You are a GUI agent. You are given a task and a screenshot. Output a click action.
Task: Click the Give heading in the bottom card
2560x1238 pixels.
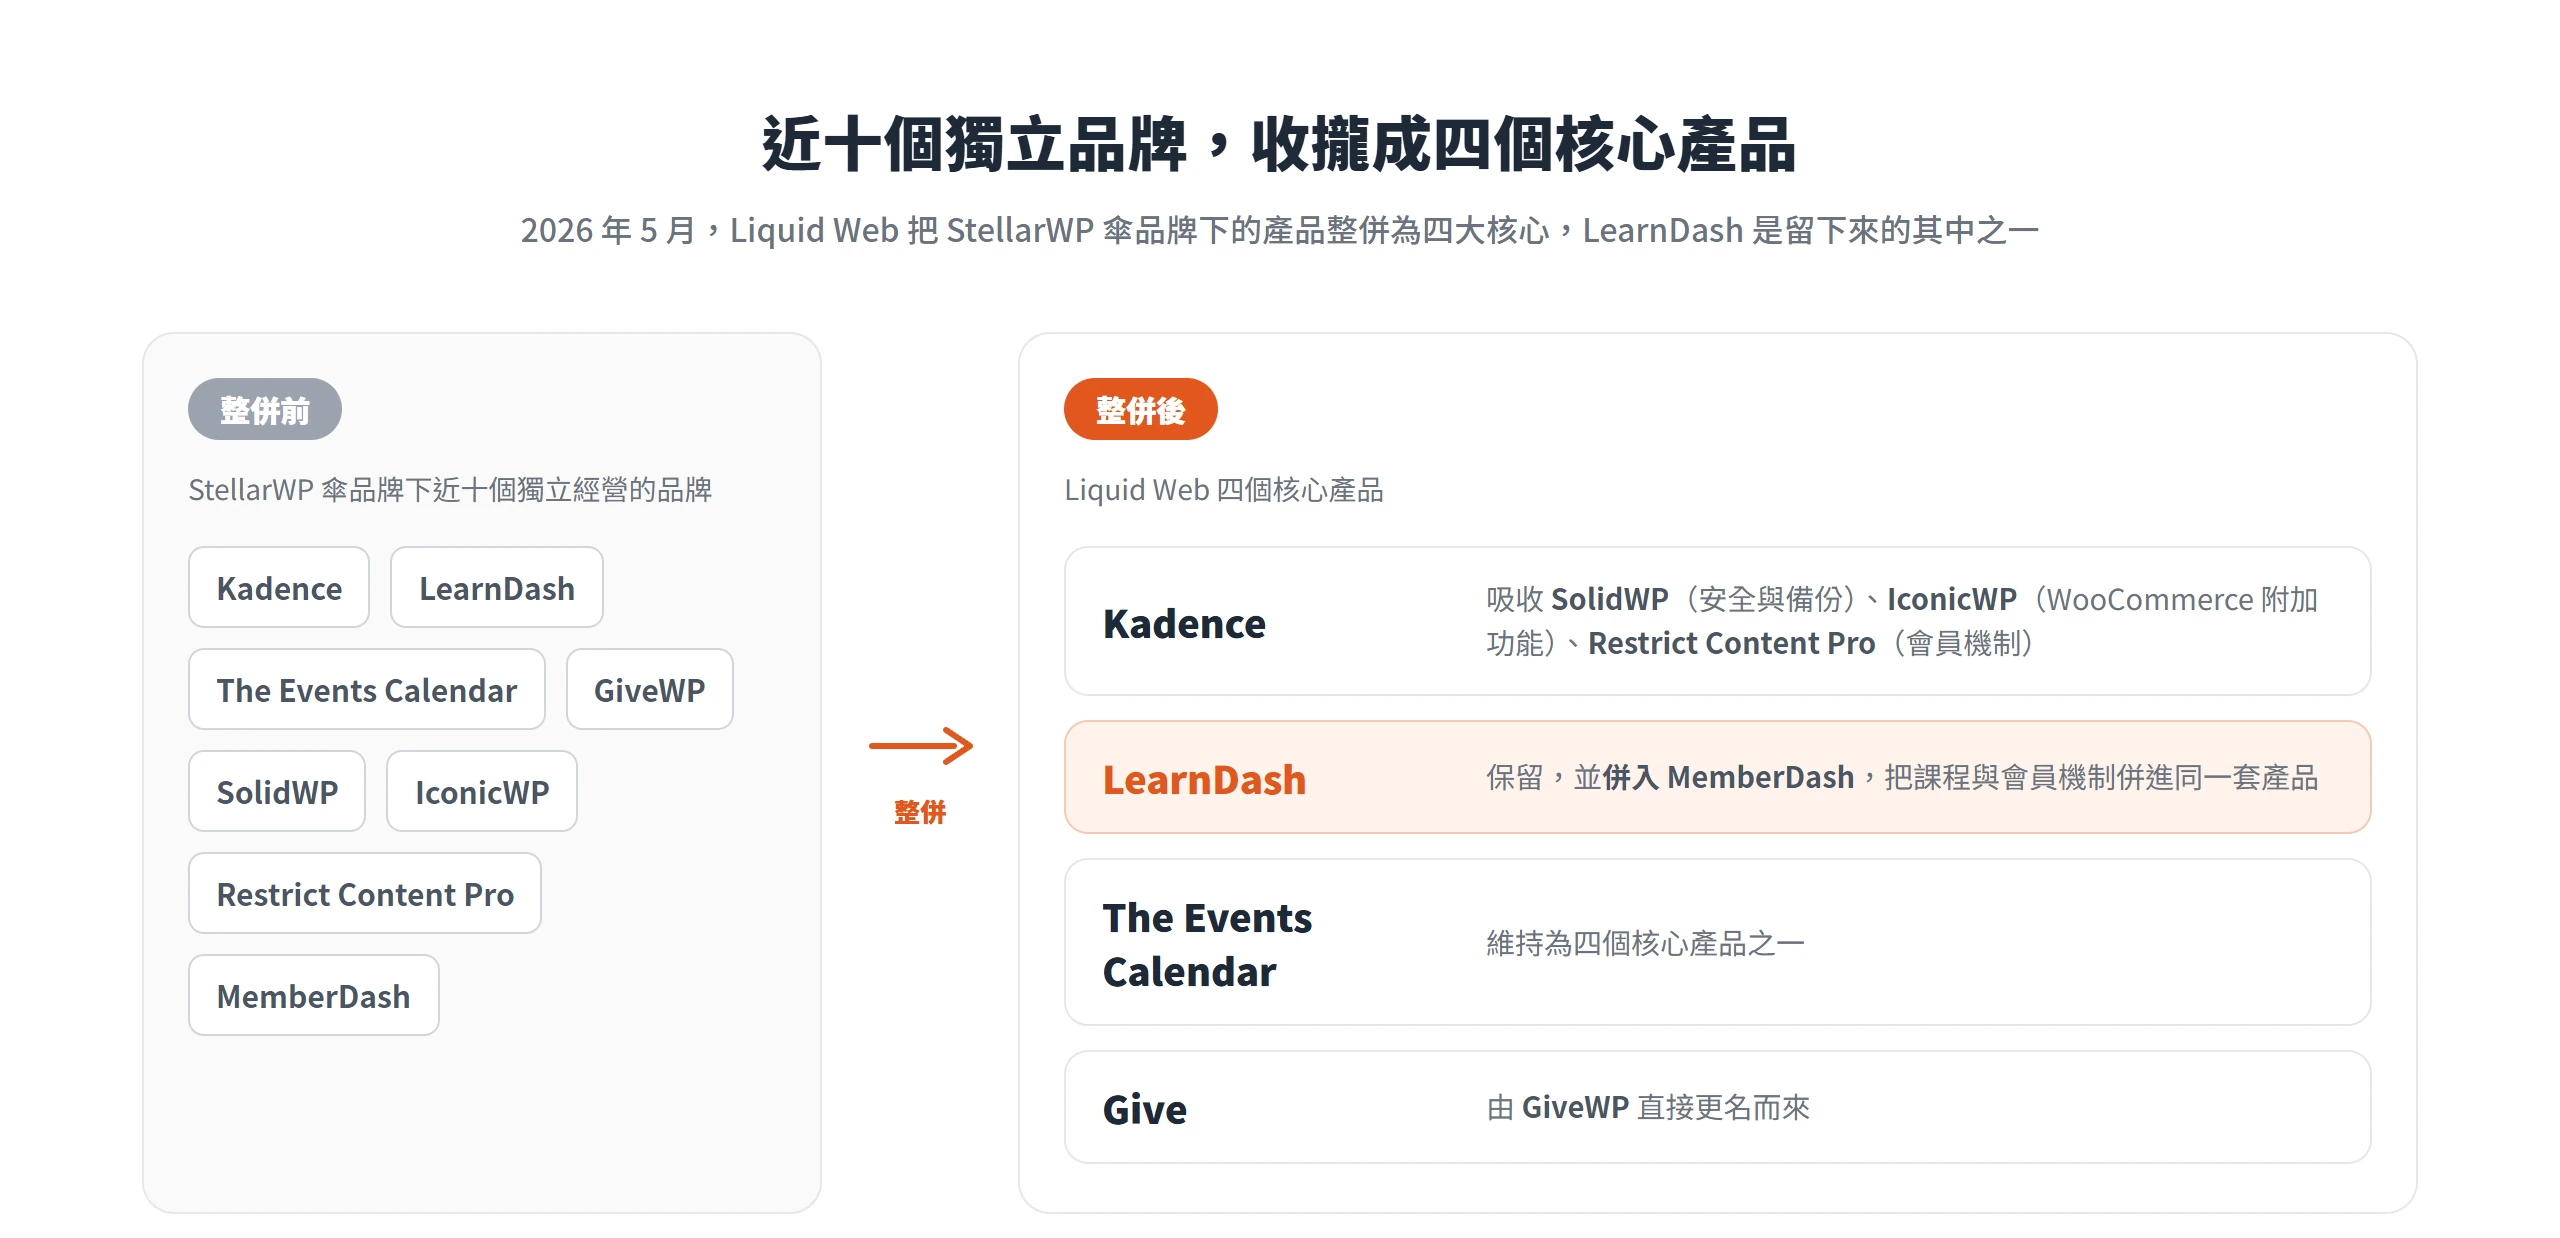tap(1144, 1109)
